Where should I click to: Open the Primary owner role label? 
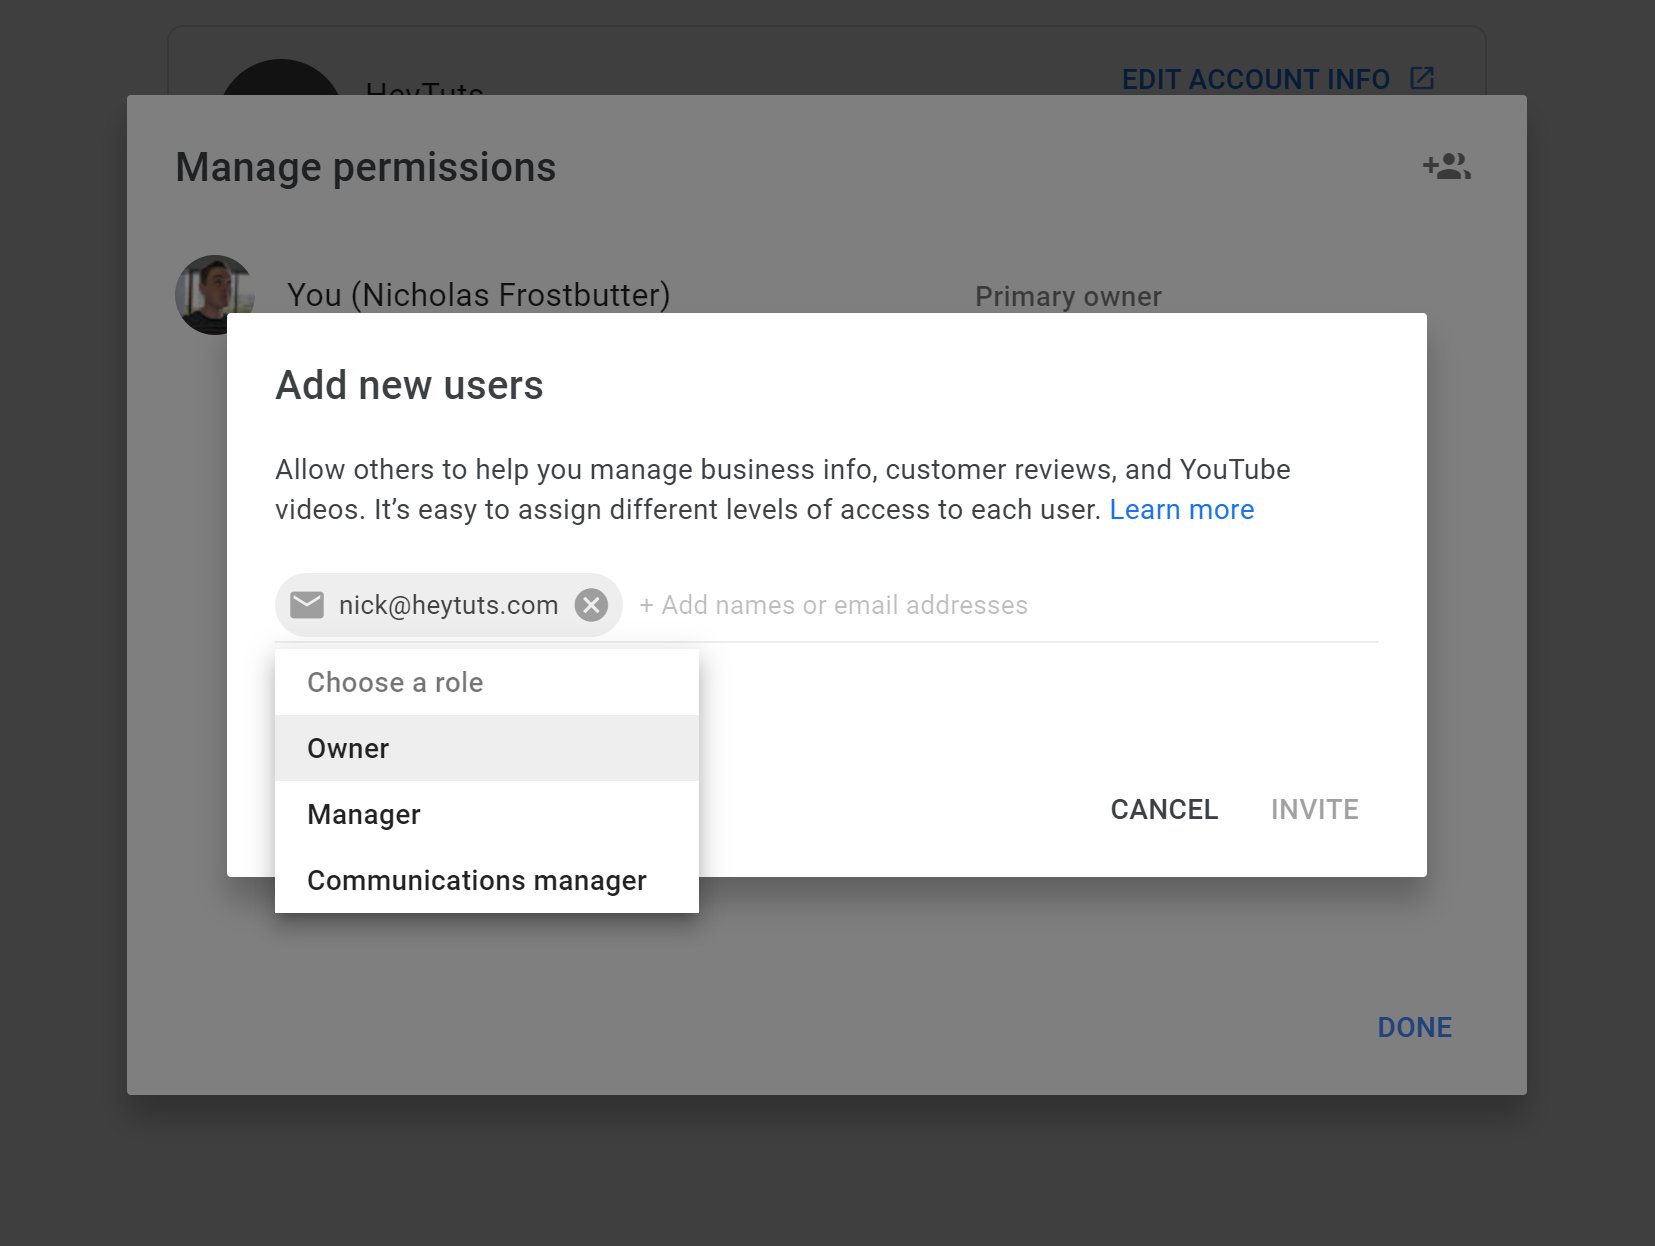(1067, 296)
